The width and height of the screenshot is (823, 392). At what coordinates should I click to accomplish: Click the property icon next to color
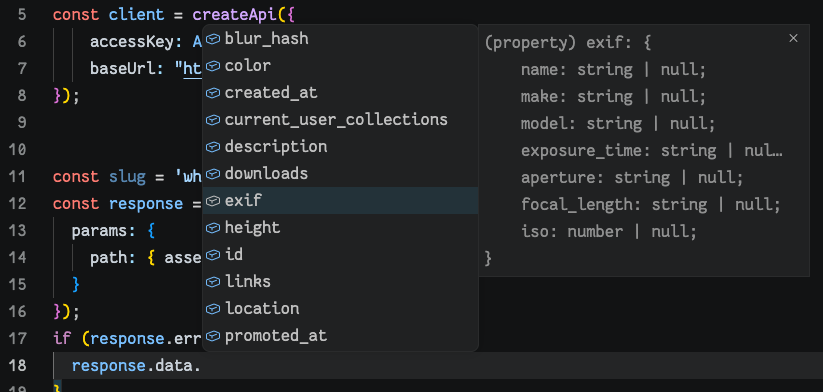pyautogui.click(x=213, y=66)
